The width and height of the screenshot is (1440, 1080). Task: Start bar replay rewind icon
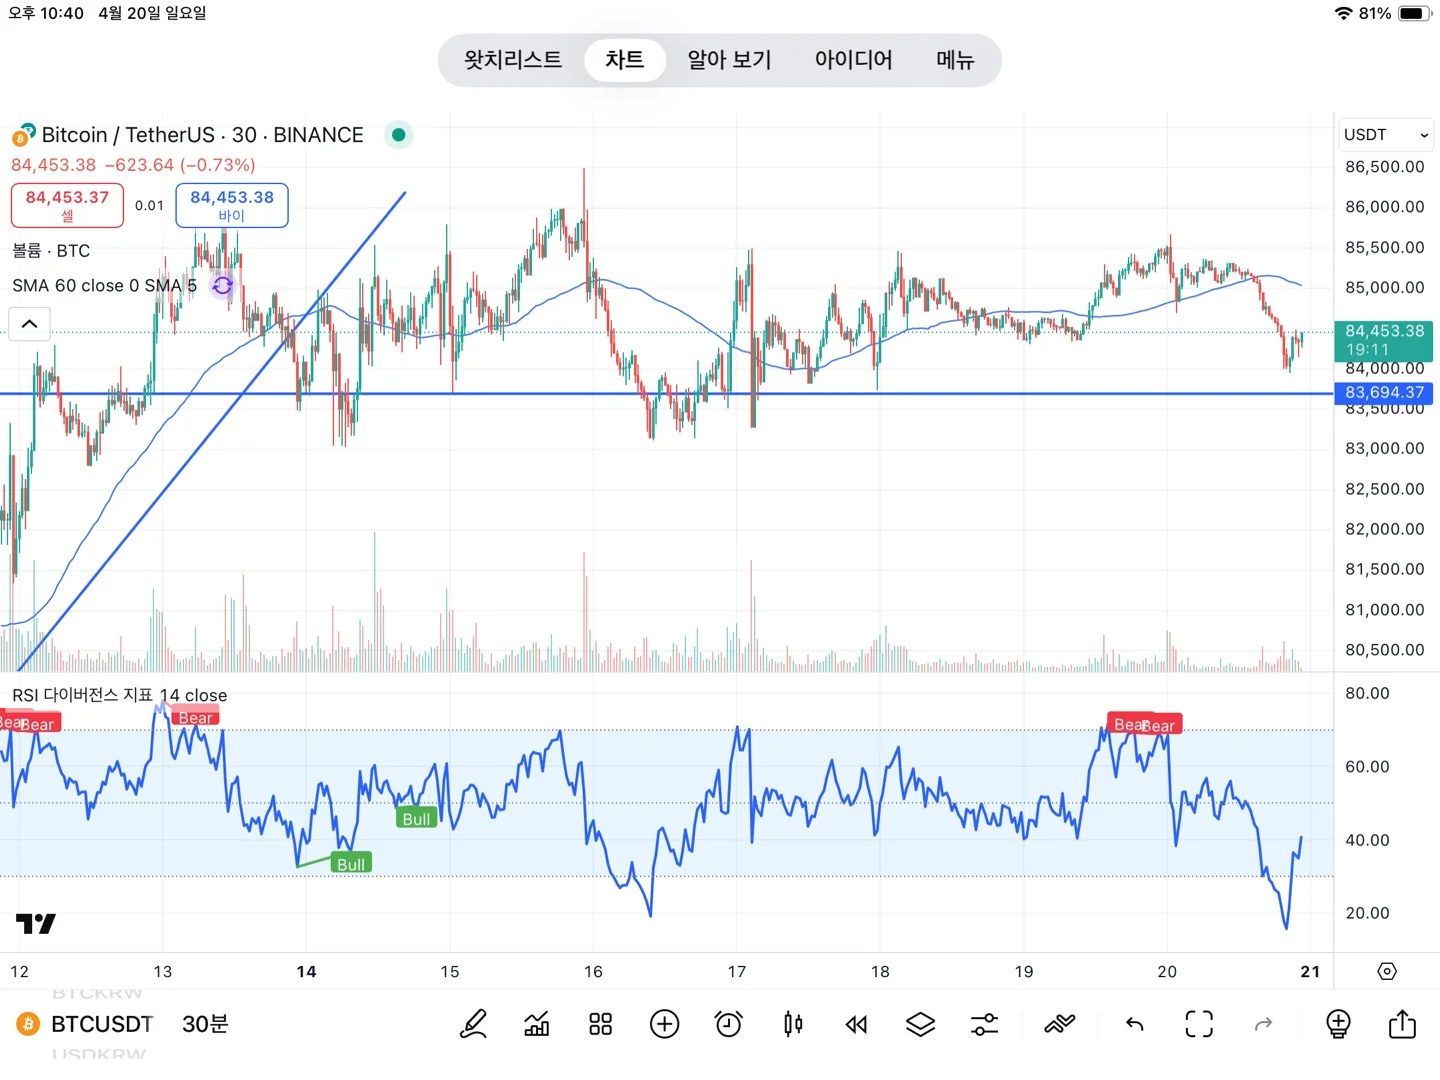pos(856,1024)
